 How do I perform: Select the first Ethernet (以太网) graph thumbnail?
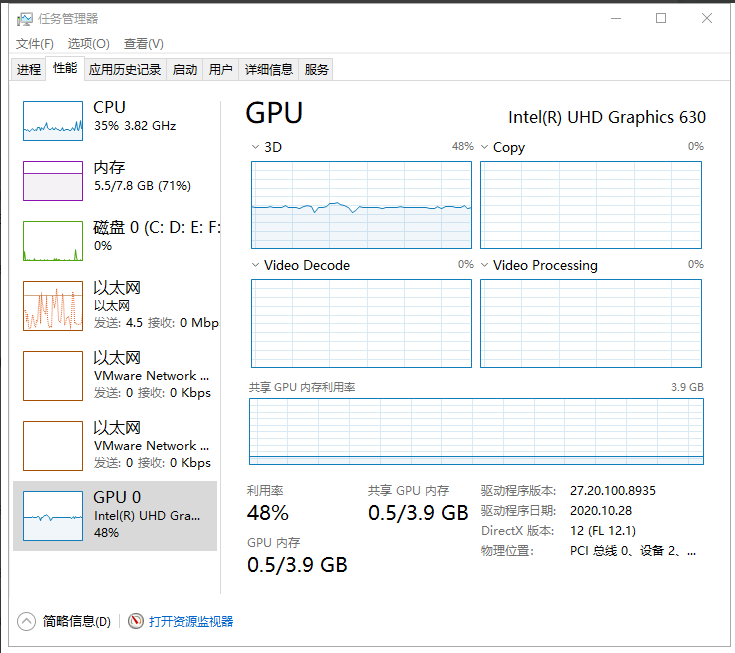(x=53, y=306)
